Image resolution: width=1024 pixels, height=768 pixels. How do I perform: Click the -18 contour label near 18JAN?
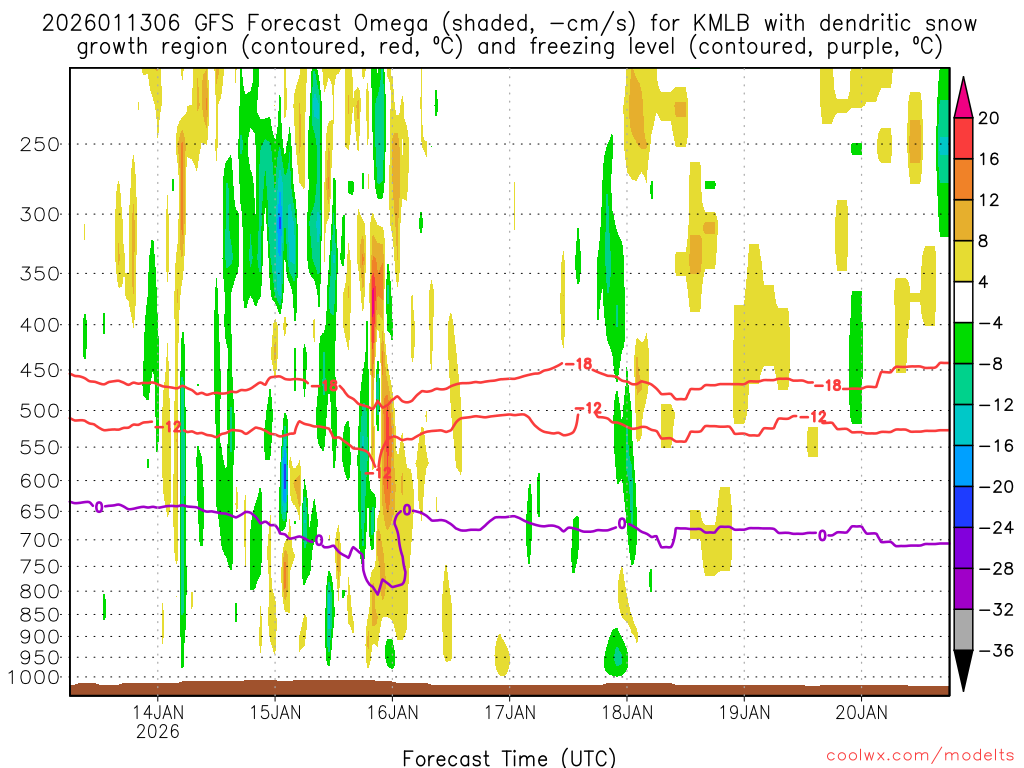577,364
